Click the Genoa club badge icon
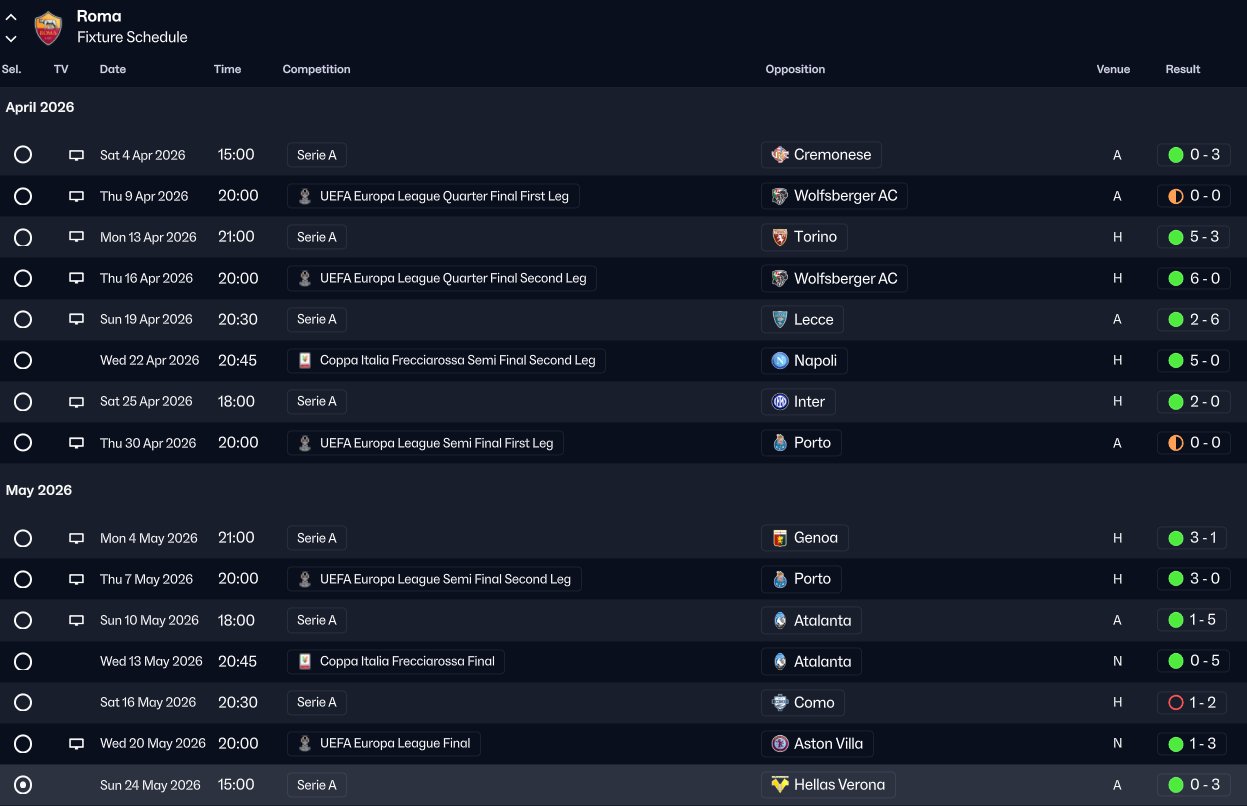This screenshot has height=806, width=1247. pos(780,538)
